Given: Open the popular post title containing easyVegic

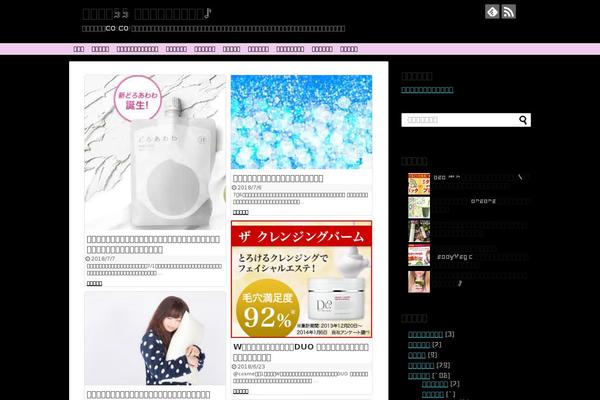Looking at the screenshot, I should (x=482, y=257).
